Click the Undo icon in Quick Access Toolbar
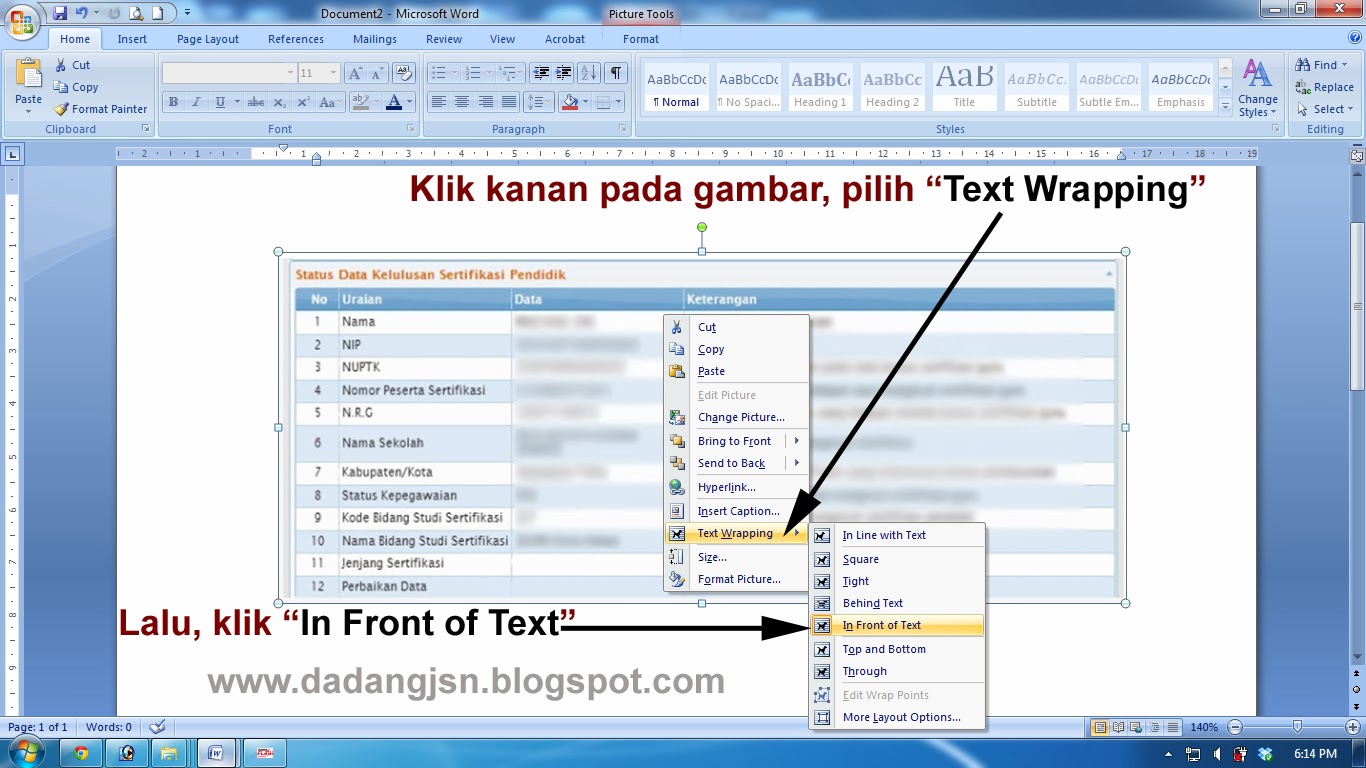1366x768 pixels. click(82, 14)
